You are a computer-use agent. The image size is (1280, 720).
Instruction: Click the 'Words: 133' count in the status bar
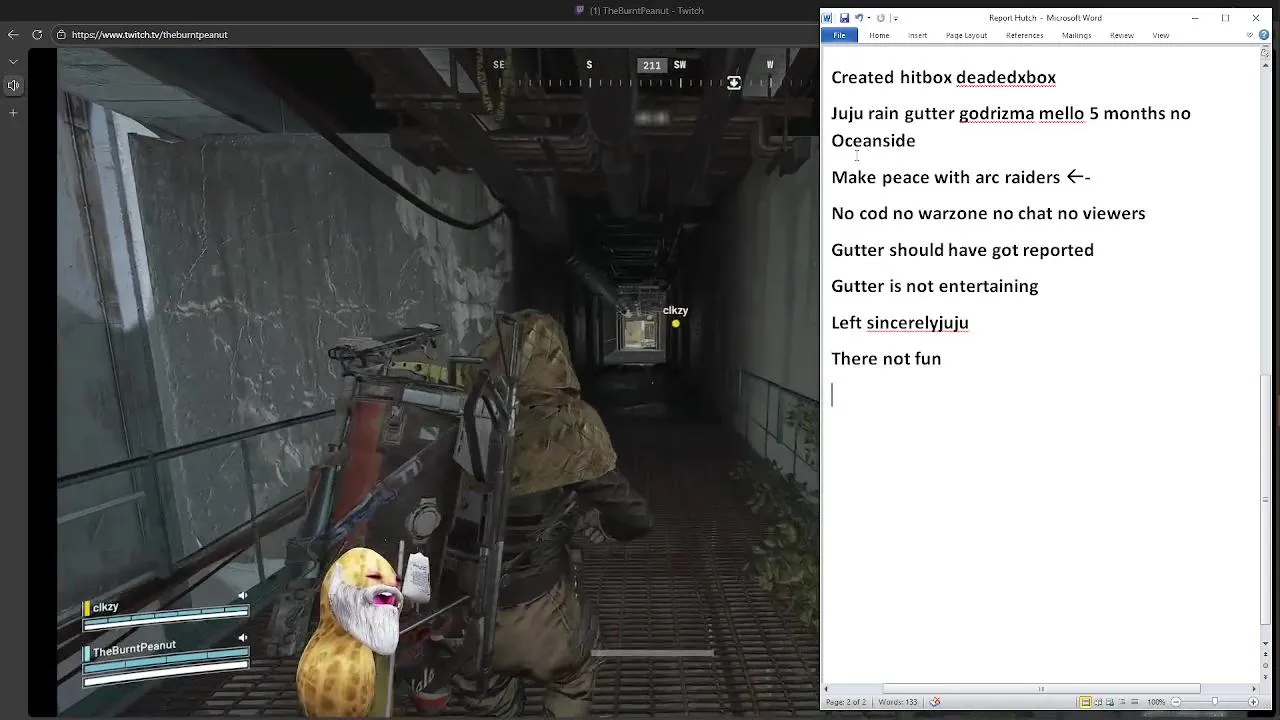point(897,702)
